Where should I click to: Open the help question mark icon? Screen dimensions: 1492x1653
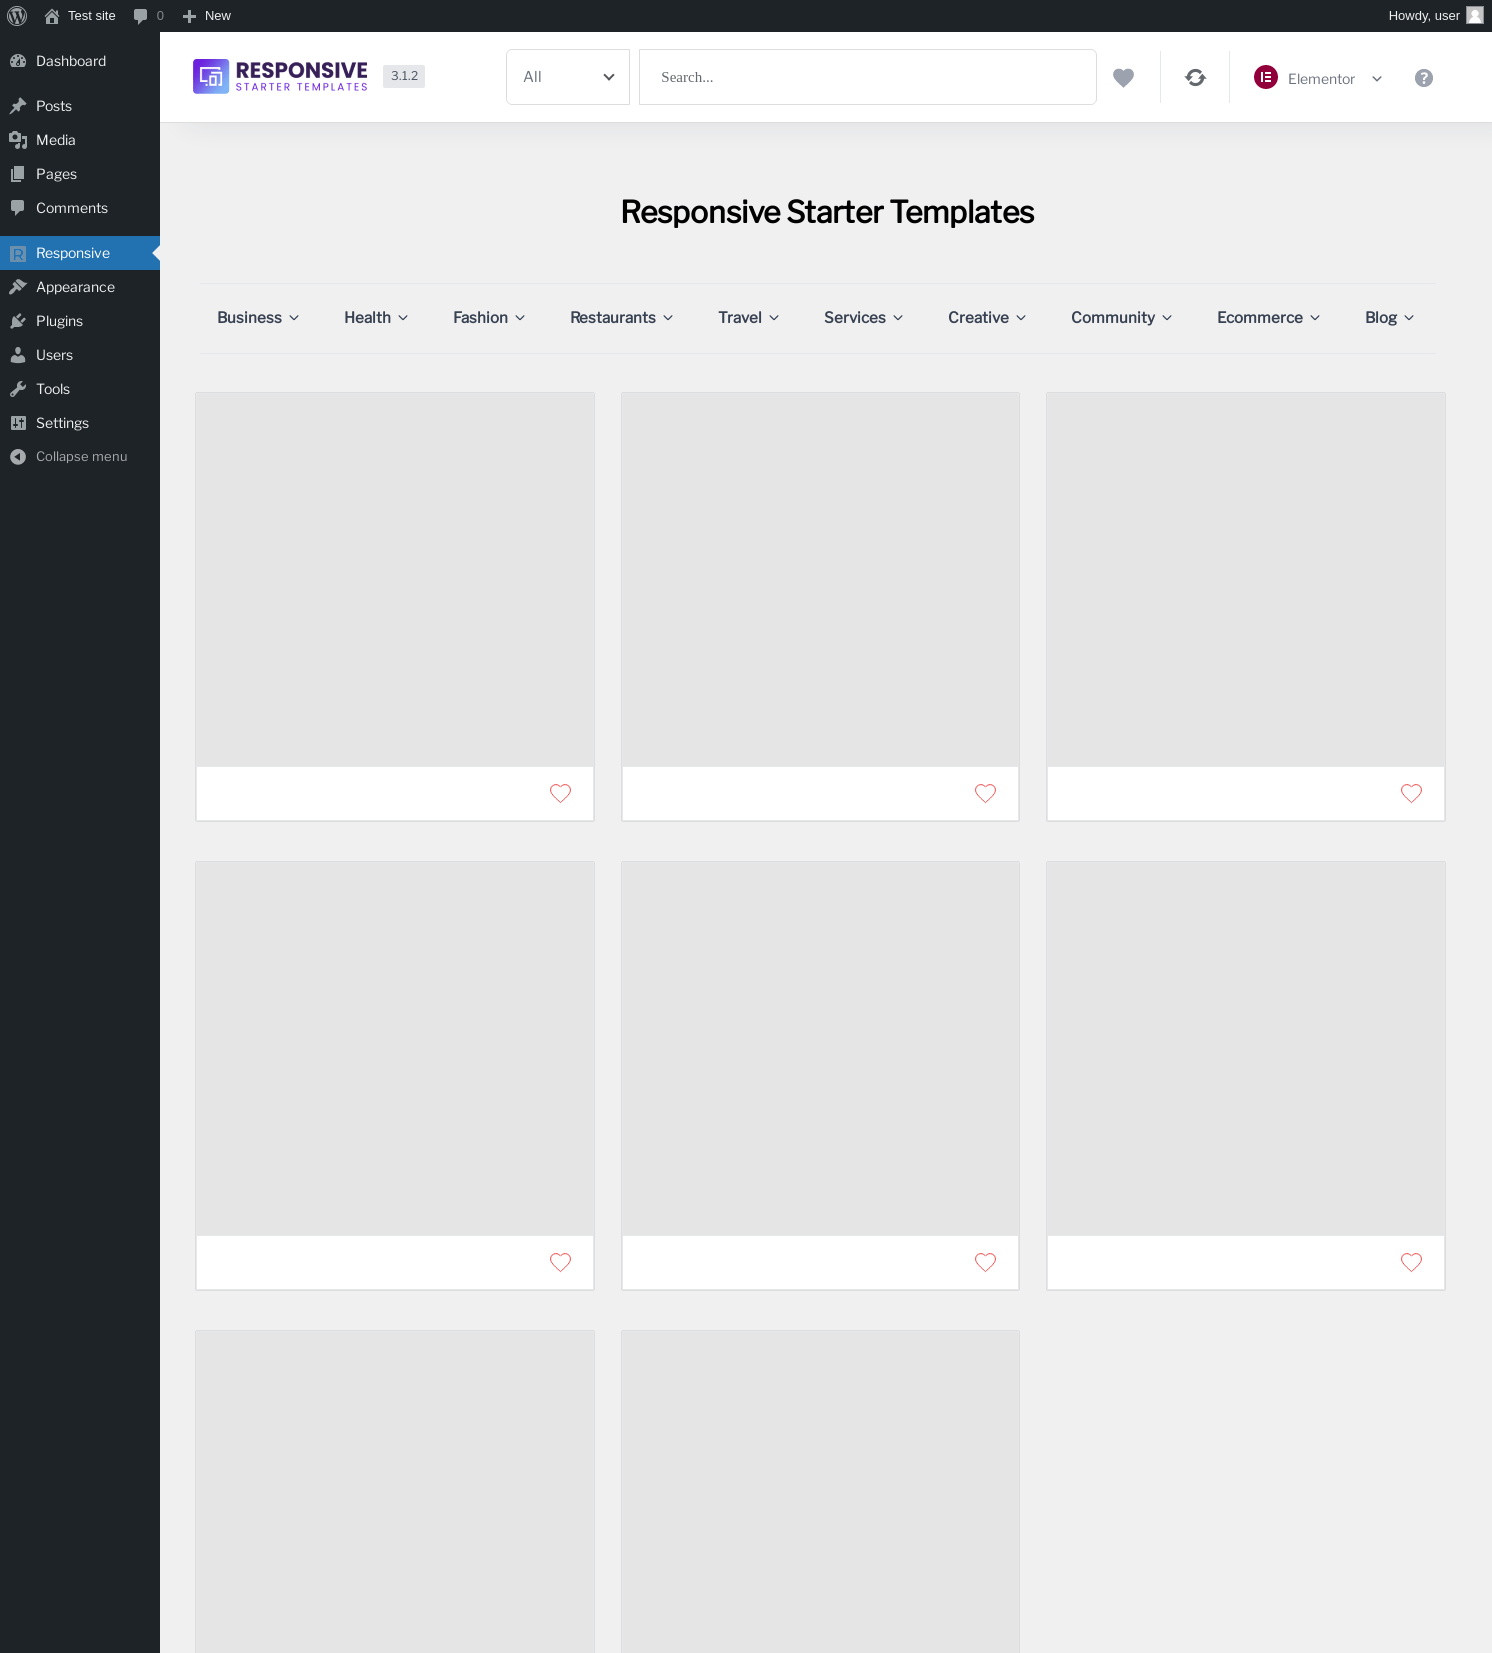point(1424,78)
